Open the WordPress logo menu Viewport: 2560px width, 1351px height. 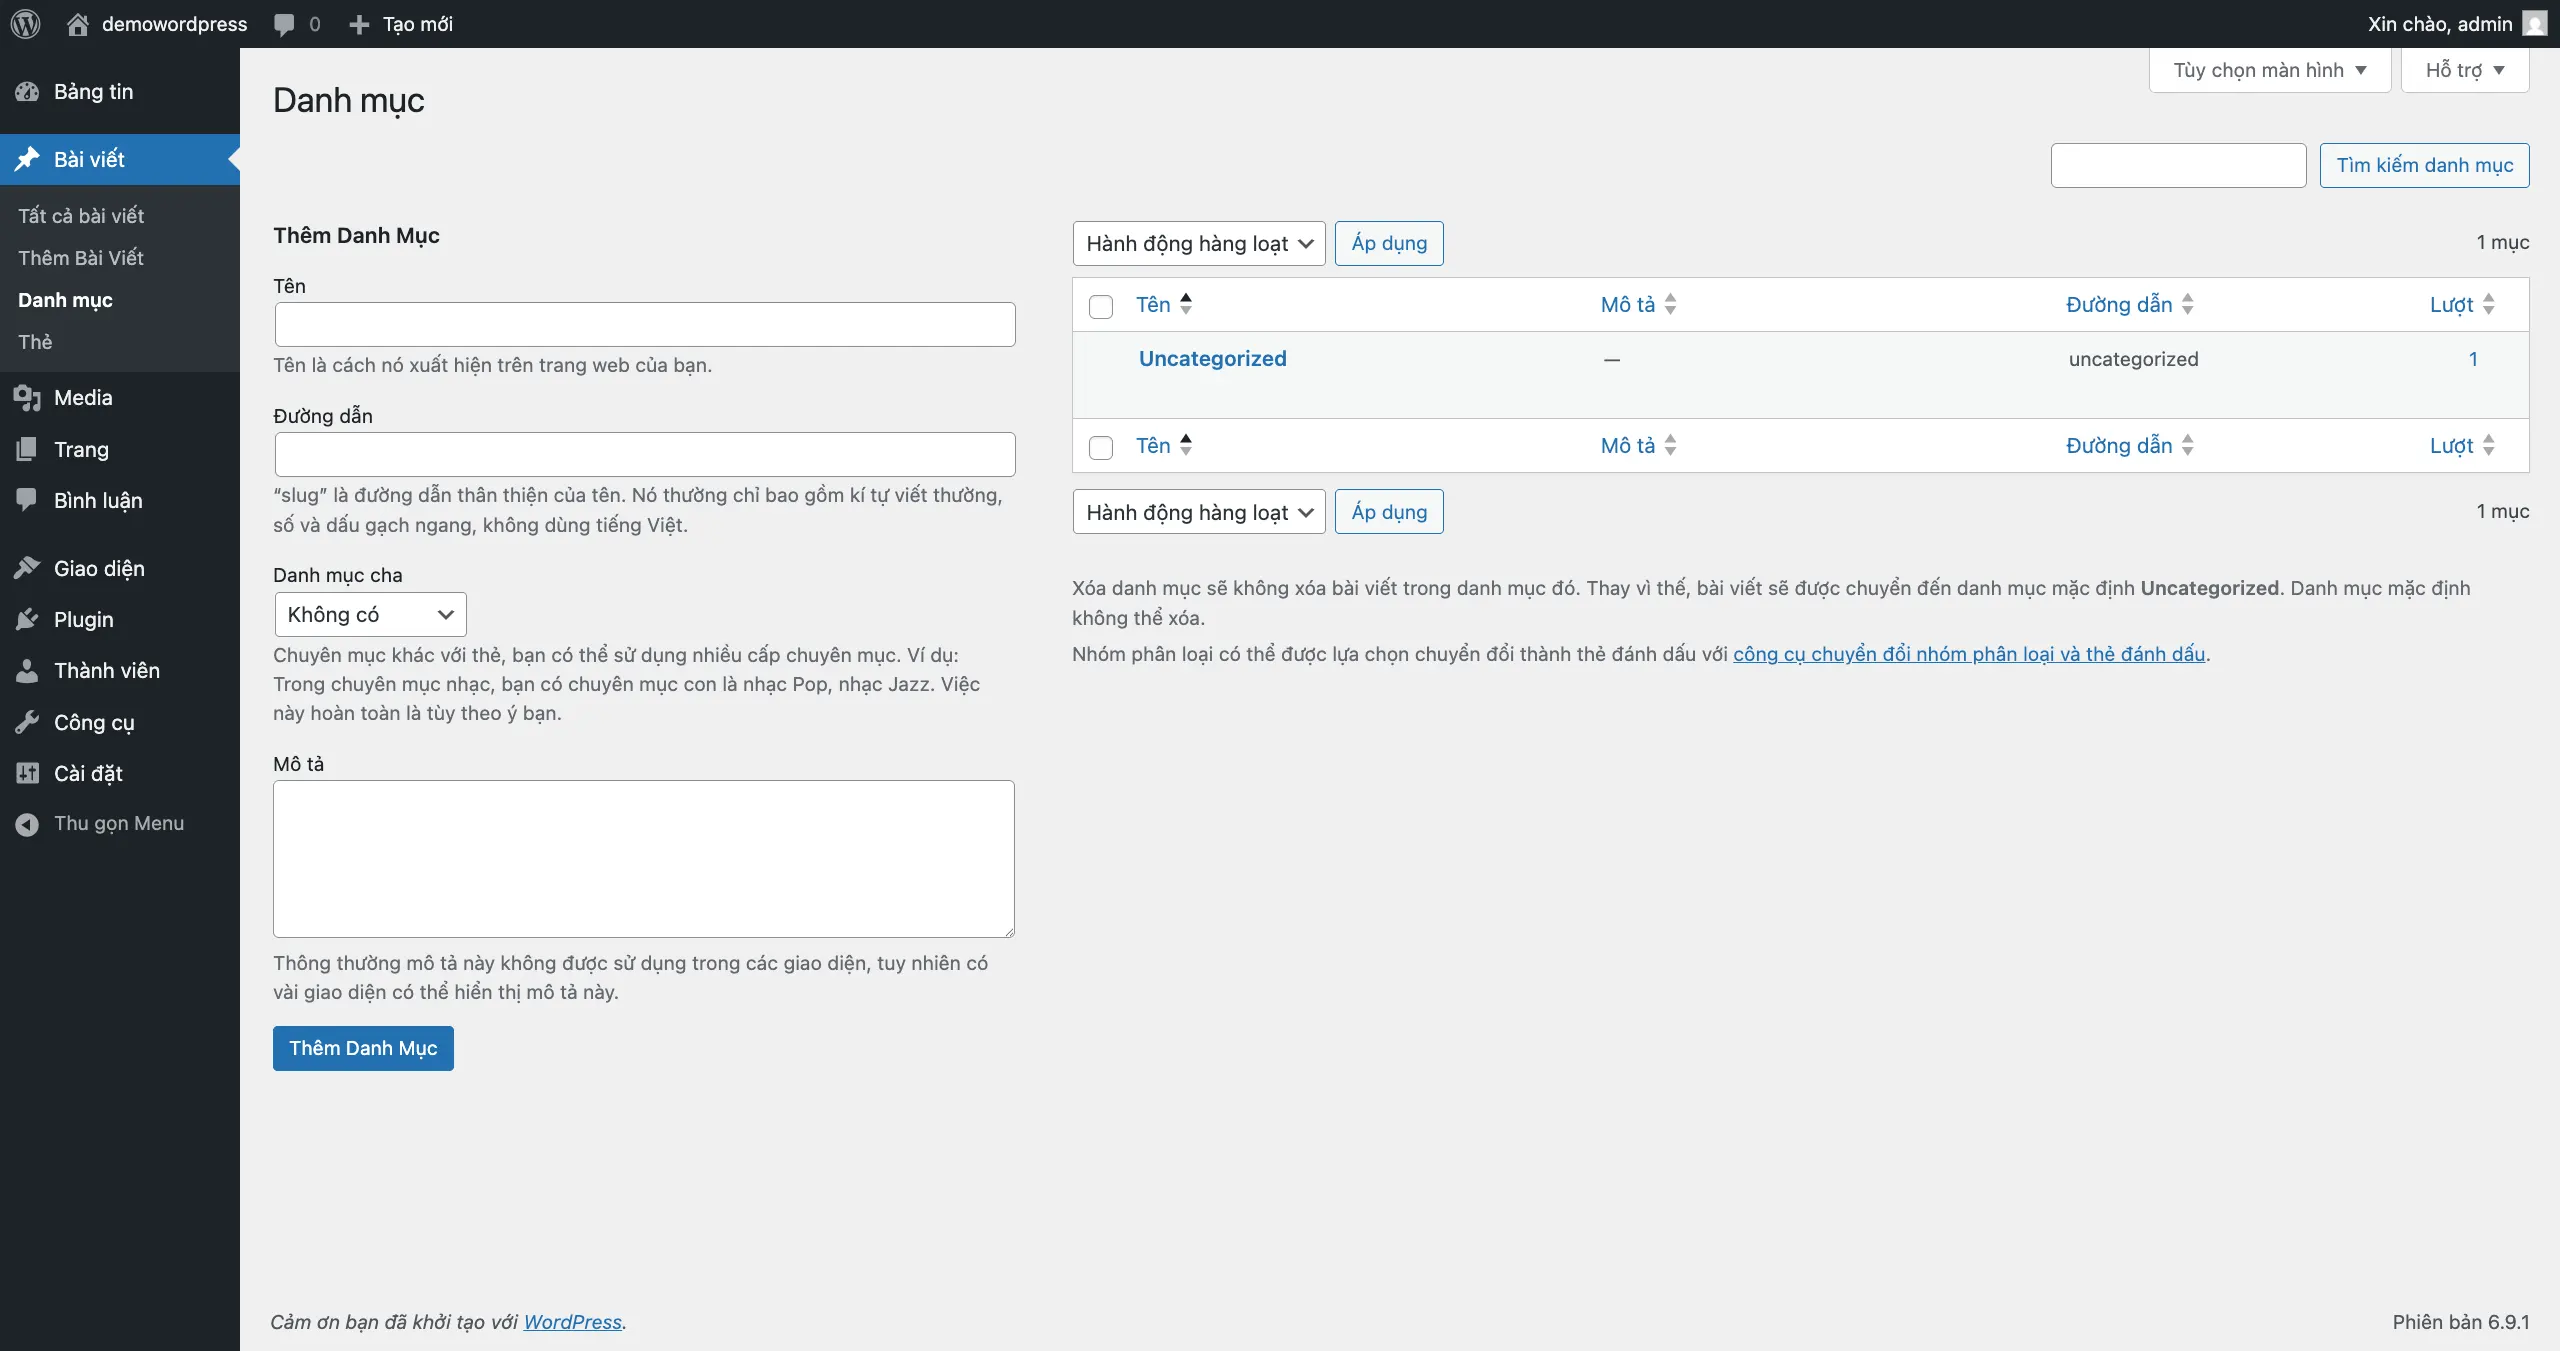(x=25, y=24)
